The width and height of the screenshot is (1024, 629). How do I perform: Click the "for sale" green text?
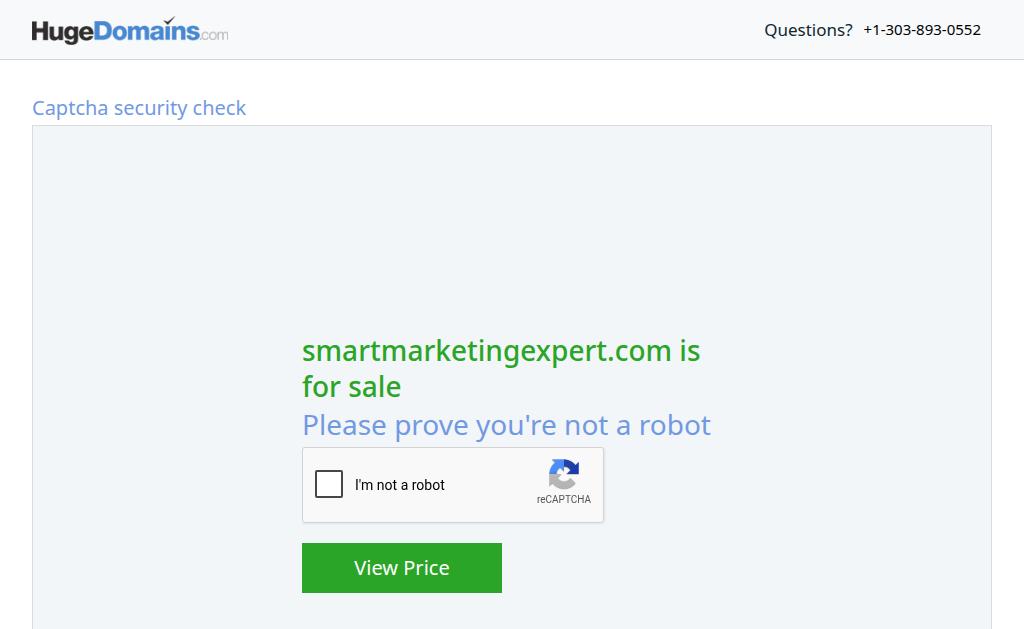(351, 387)
